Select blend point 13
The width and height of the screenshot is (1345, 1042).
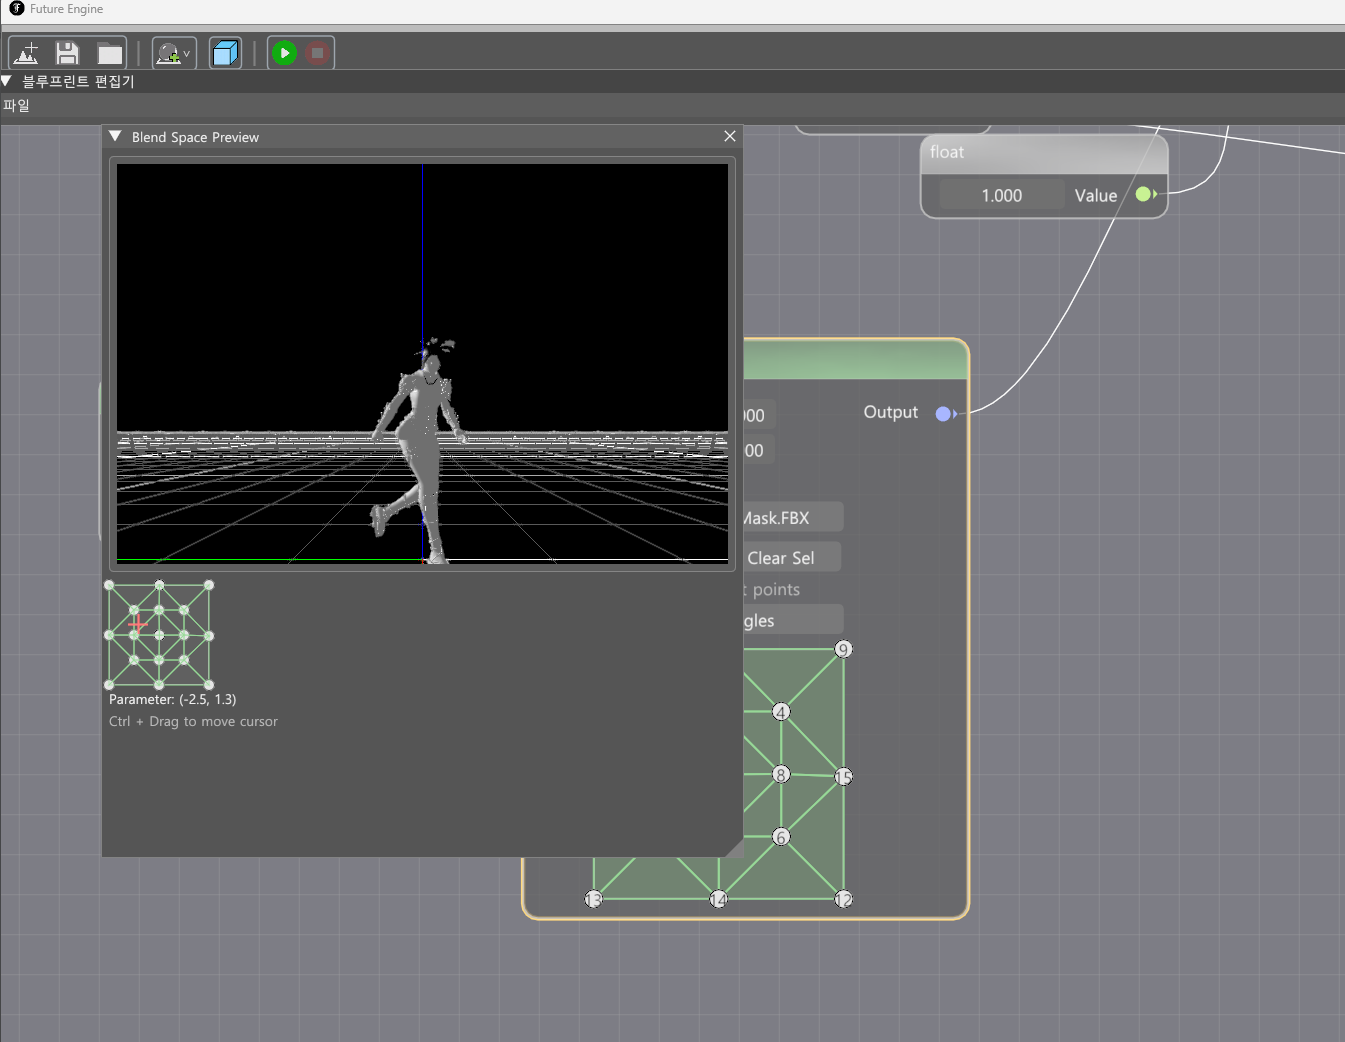pos(593,899)
